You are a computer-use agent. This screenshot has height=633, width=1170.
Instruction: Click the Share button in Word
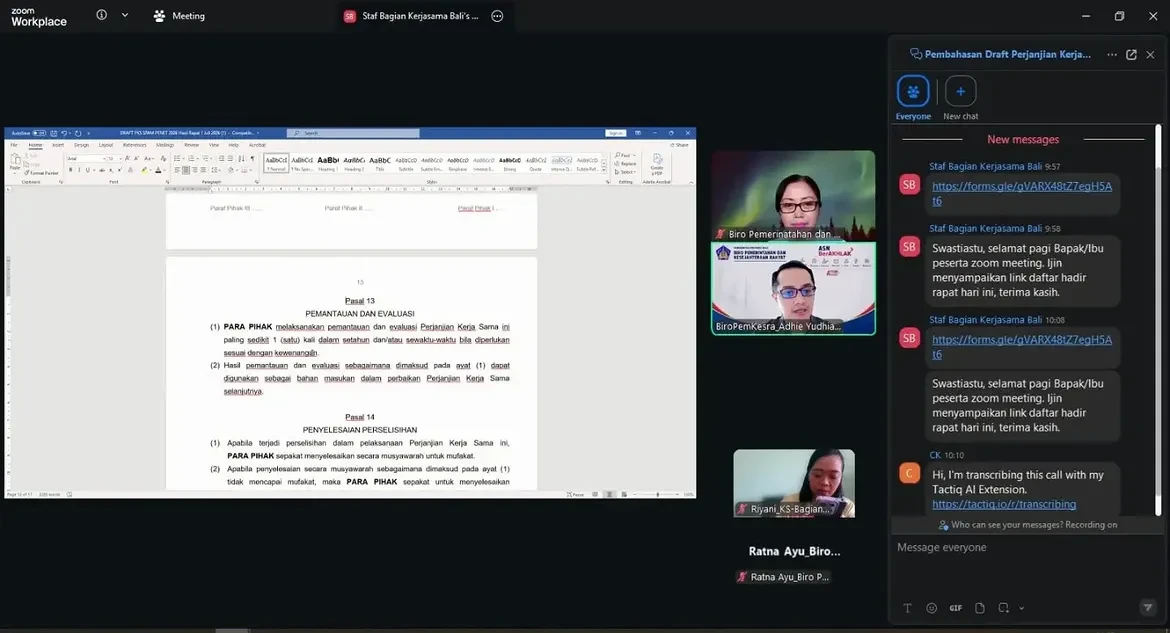pos(679,145)
